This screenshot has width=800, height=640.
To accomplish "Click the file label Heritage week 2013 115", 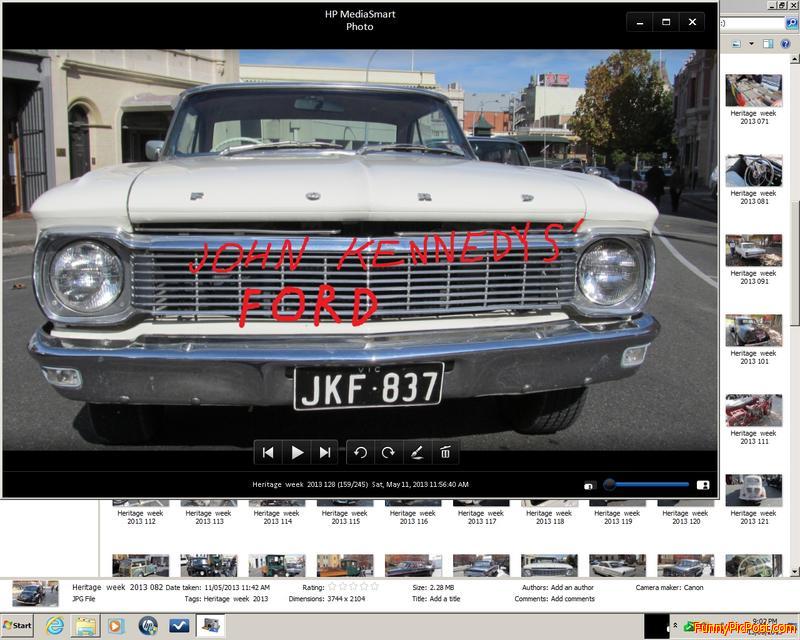I will tap(345, 517).
